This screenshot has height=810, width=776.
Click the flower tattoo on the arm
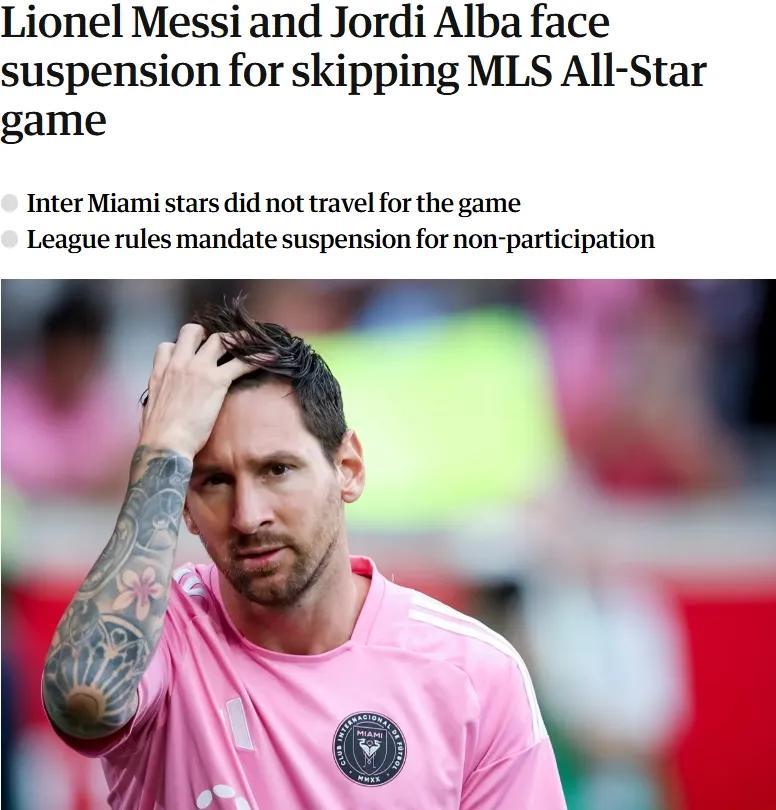[138, 589]
